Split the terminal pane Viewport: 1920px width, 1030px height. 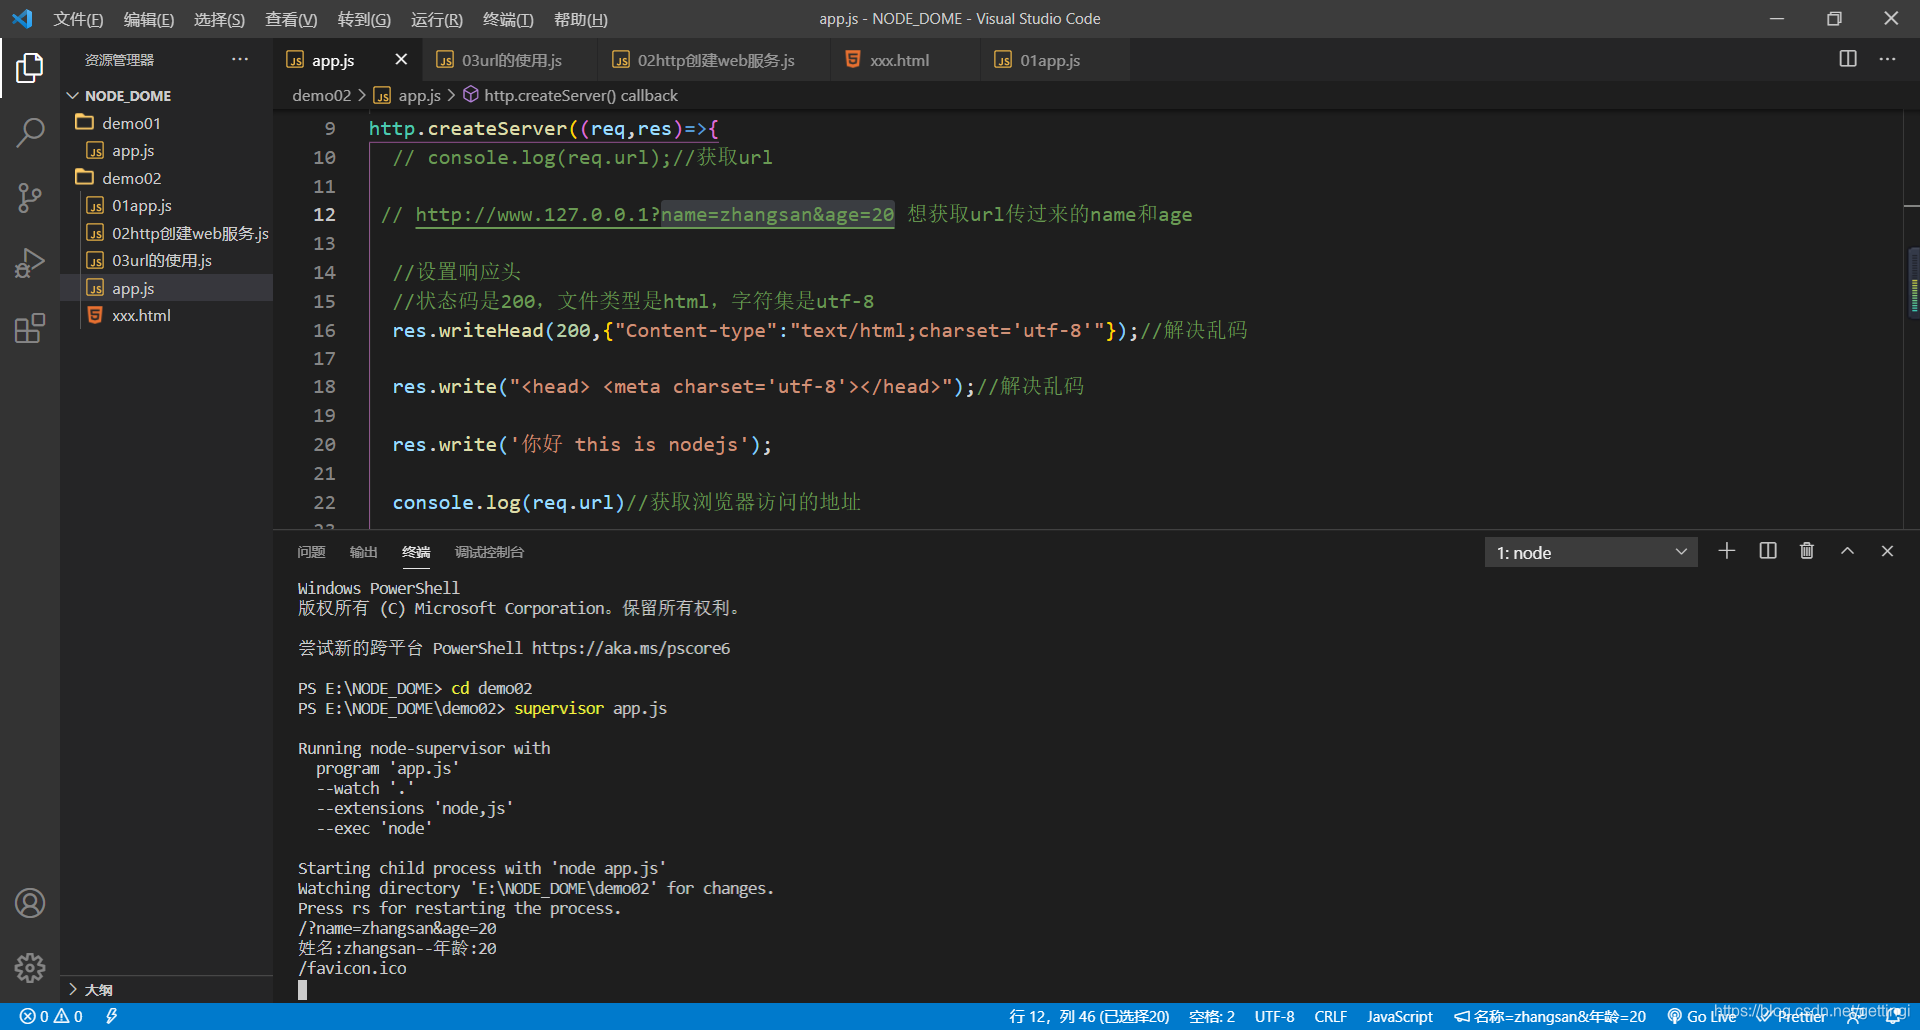1768,551
